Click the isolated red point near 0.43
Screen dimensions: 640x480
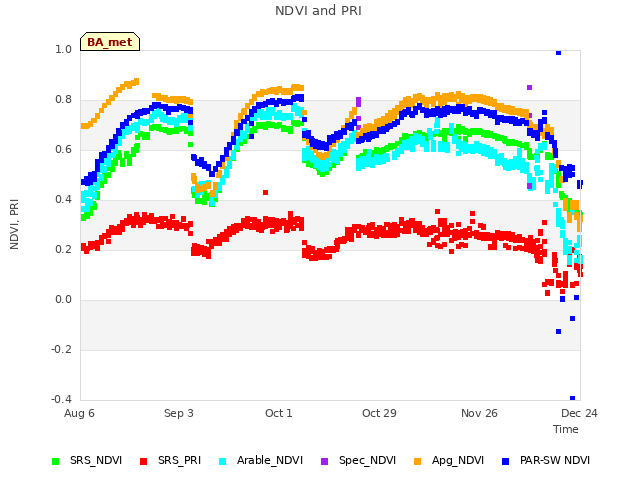[266, 192]
